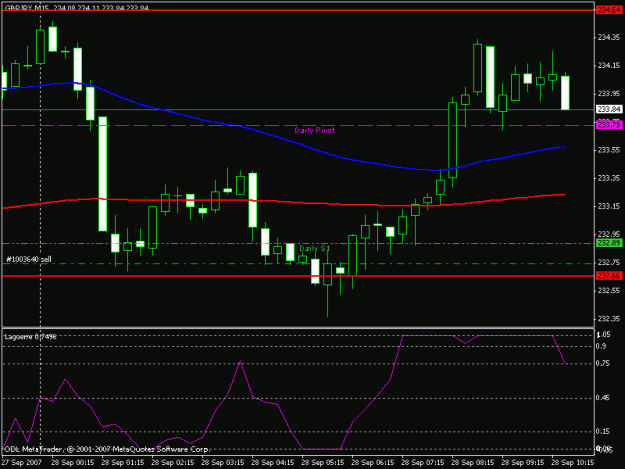Click the 234.35 price scale label
This screenshot has height=469, width=625.
click(609, 37)
